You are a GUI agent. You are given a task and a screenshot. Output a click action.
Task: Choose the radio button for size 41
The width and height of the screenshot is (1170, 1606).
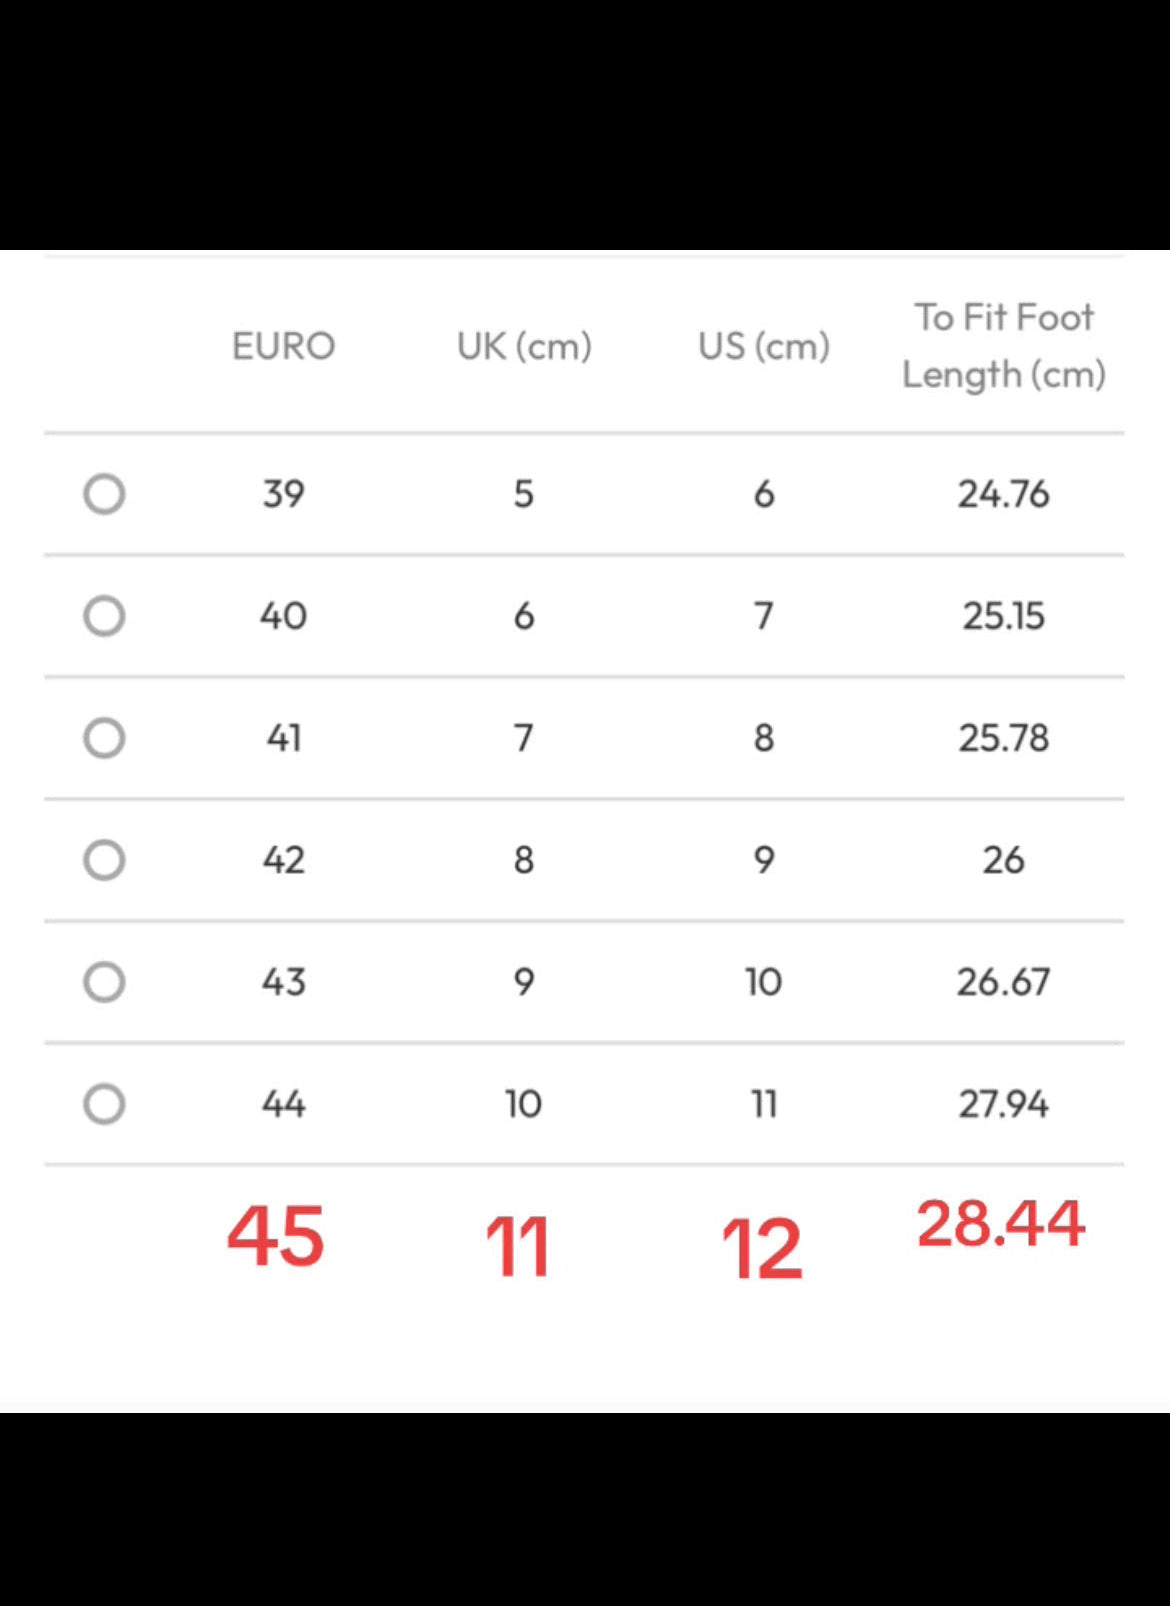(104, 738)
